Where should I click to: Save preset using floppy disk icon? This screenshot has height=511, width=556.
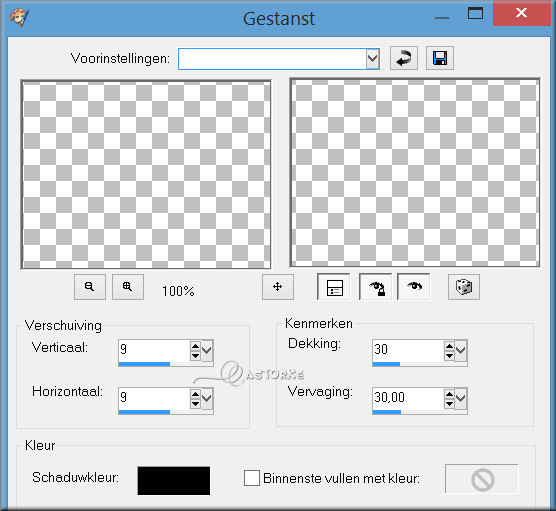coord(440,58)
